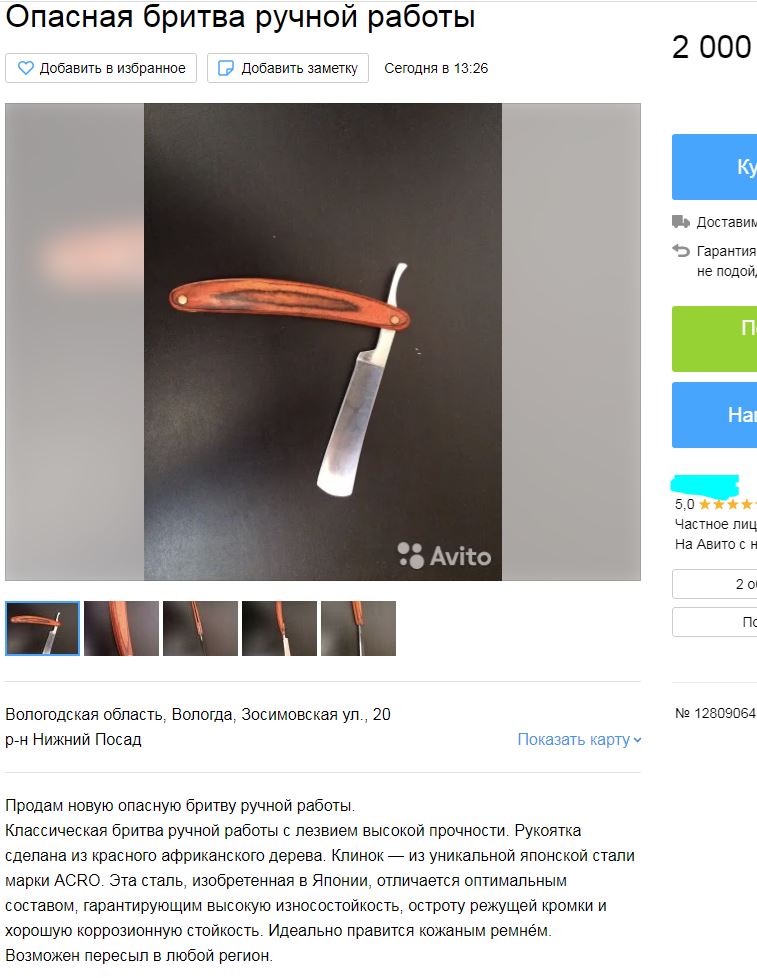Viewport: 757px width, 978px height.
Task: Click the heart icon to favorite listing
Action: click(26, 68)
